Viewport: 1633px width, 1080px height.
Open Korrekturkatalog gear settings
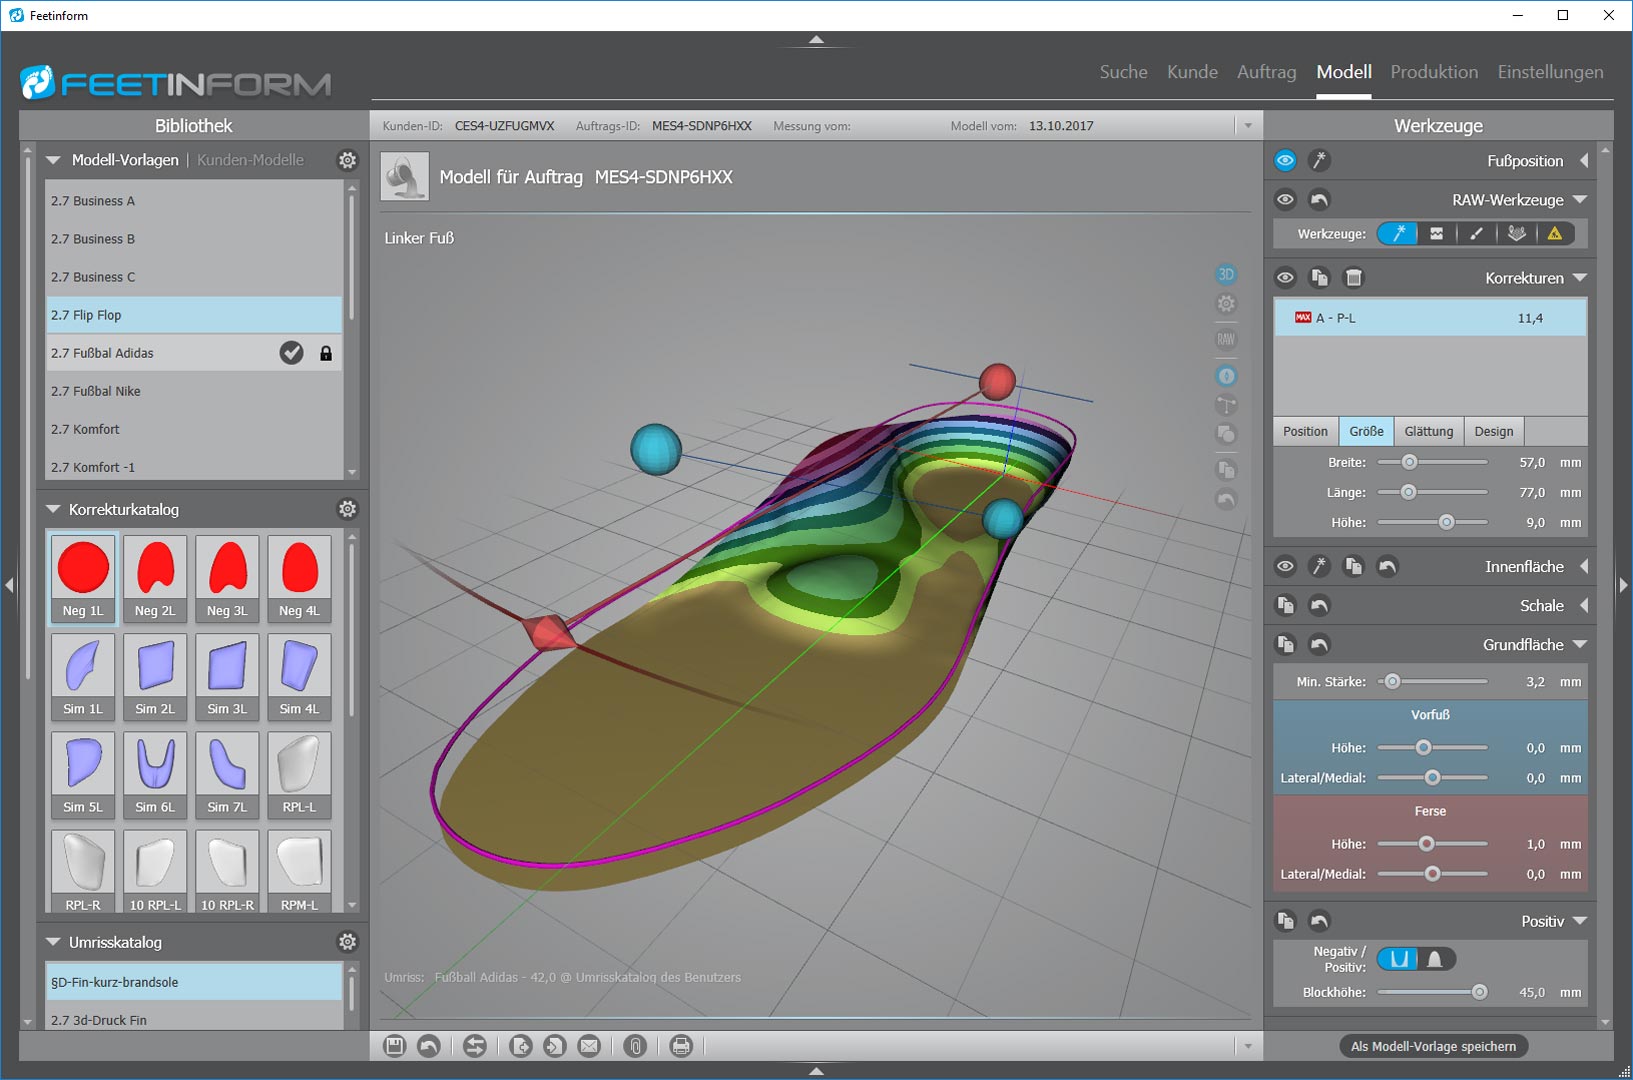coord(347,509)
